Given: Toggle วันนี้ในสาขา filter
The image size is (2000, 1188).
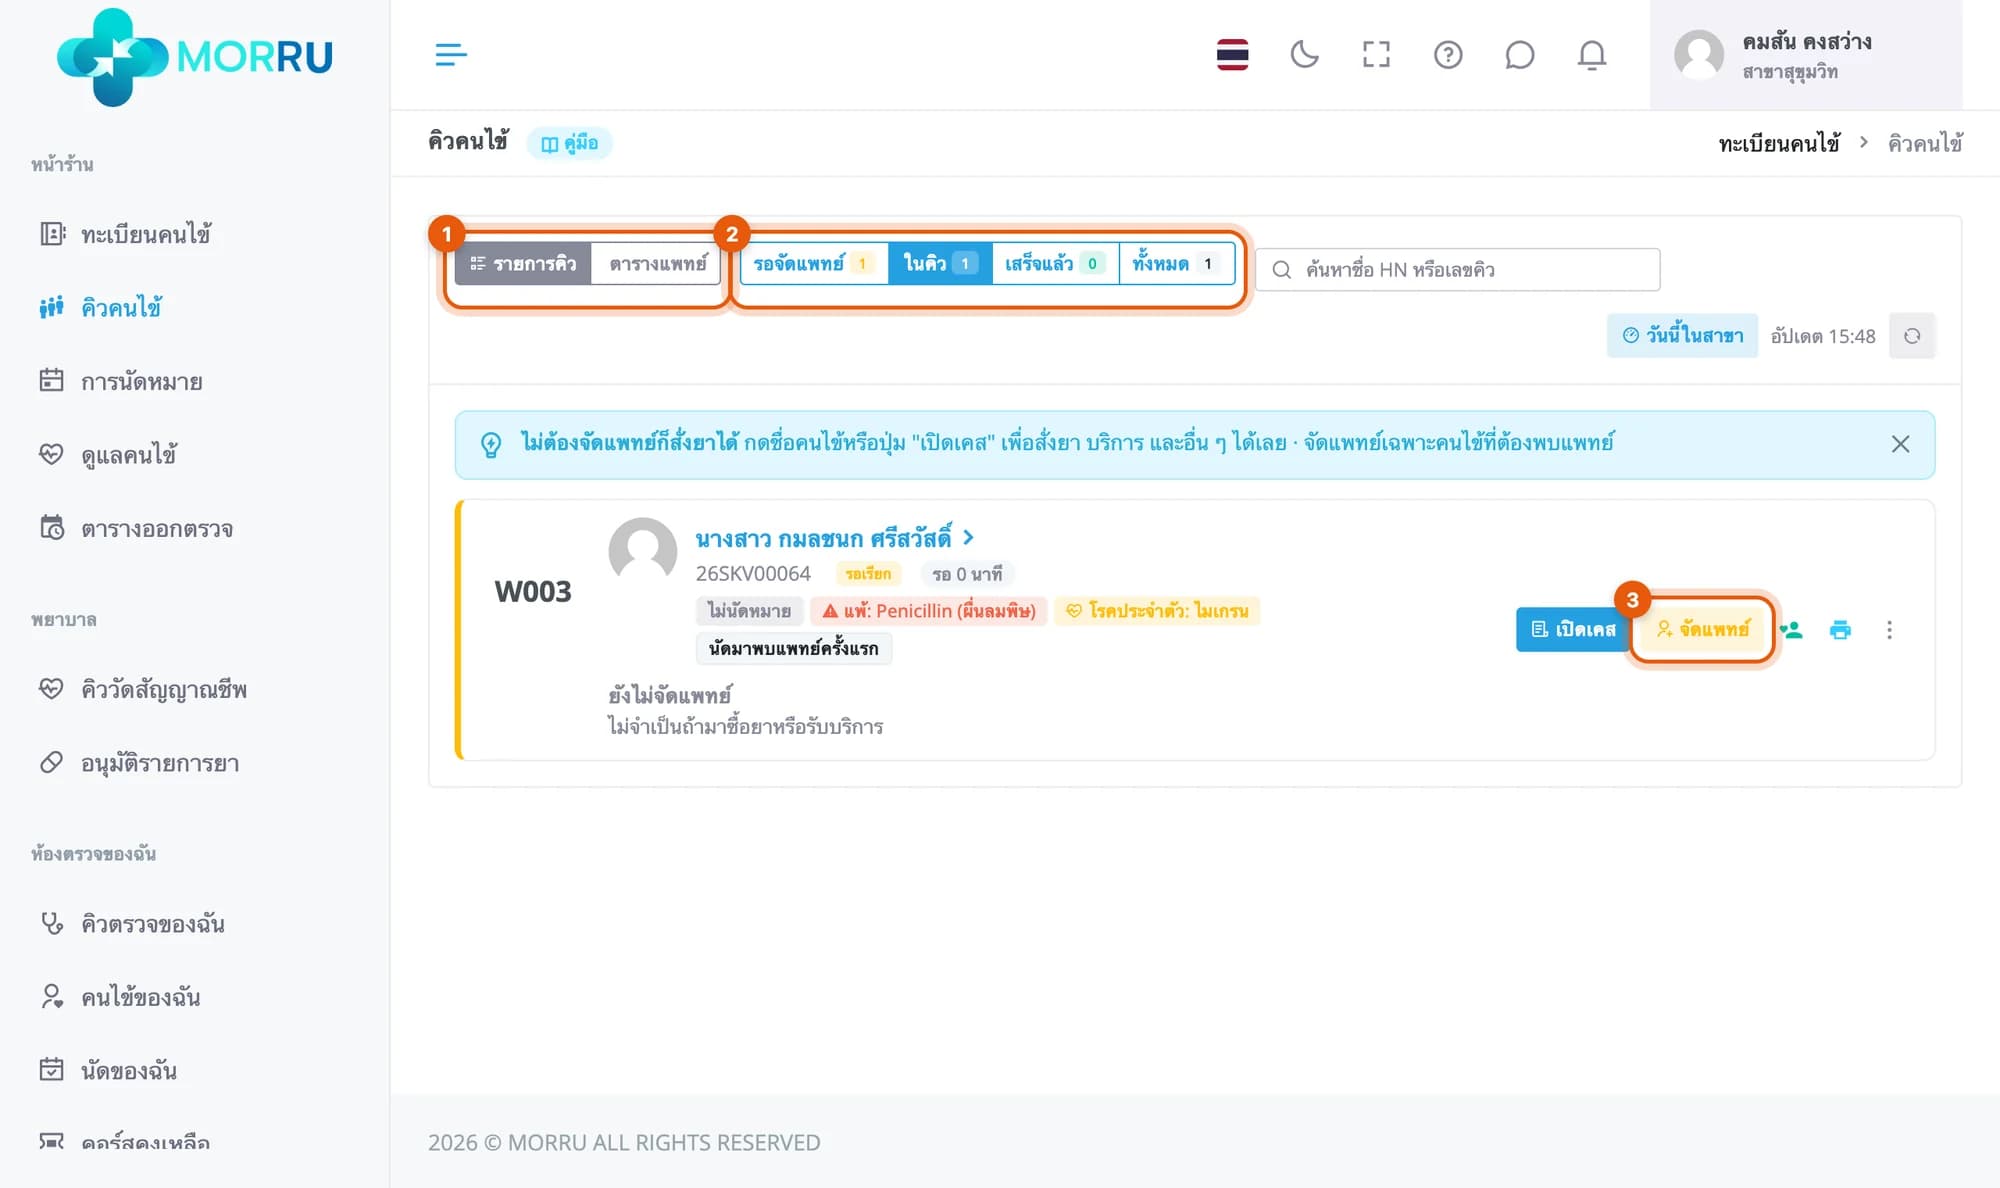Looking at the screenshot, I should [1682, 336].
